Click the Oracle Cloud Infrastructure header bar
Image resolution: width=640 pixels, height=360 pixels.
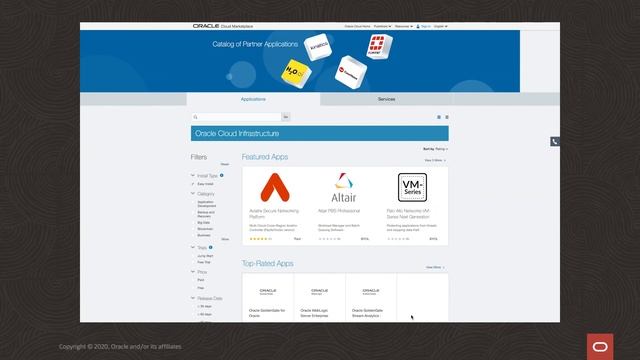click(320, 133)
